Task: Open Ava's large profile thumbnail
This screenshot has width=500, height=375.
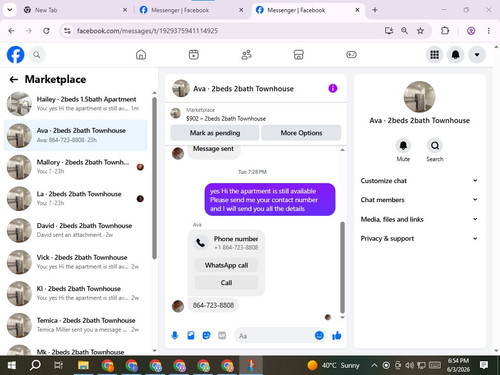Action: pos(419,97)
